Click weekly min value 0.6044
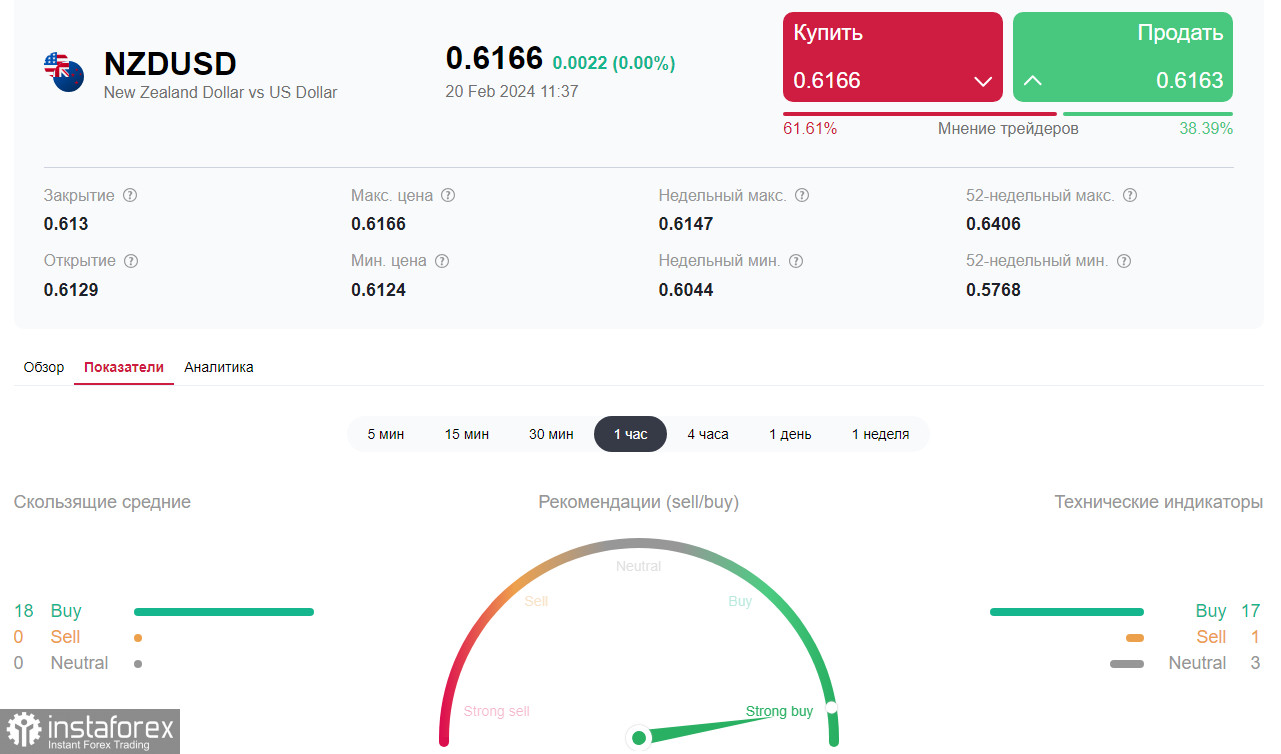The image size is (1281, 754). tap(686, 290)
